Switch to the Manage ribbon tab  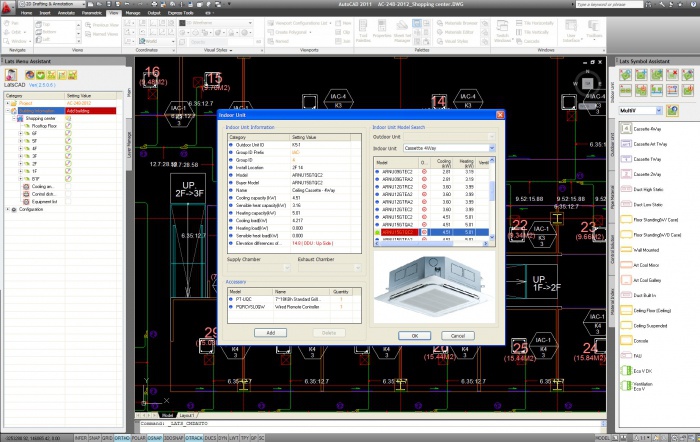[x=133, y=13]
